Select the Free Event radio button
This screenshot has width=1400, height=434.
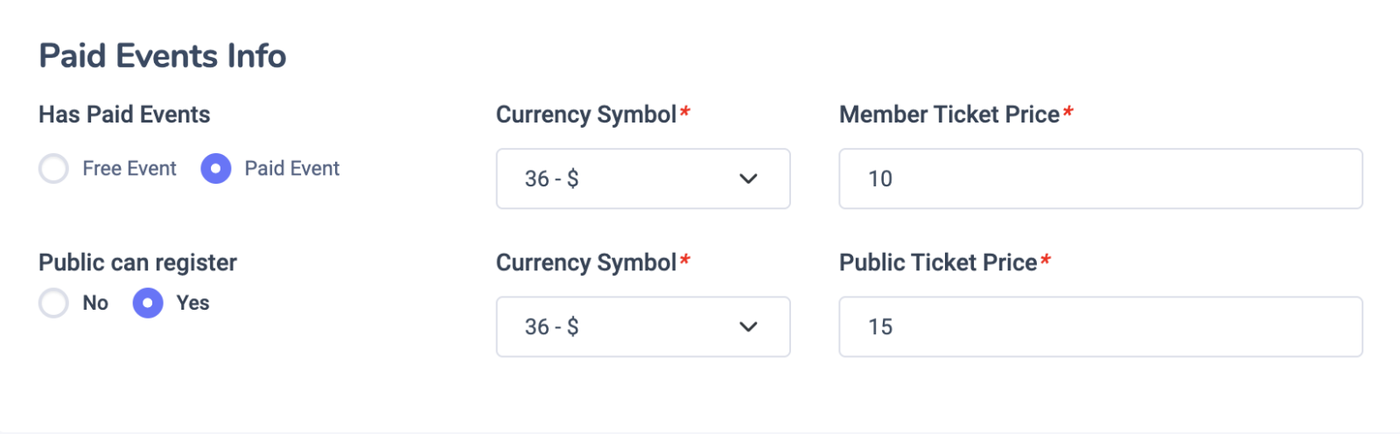(54, 169)
